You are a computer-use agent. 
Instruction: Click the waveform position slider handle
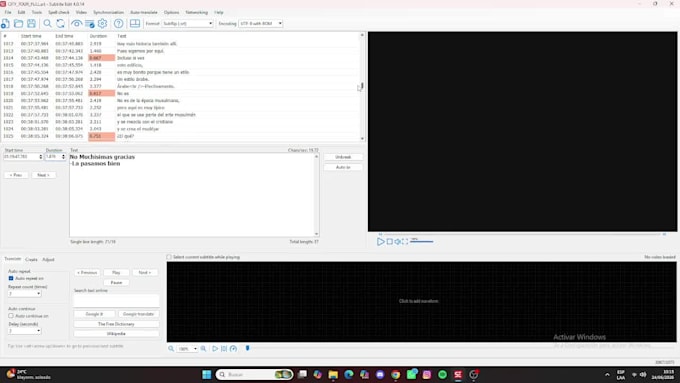click(x=248, y=348)
